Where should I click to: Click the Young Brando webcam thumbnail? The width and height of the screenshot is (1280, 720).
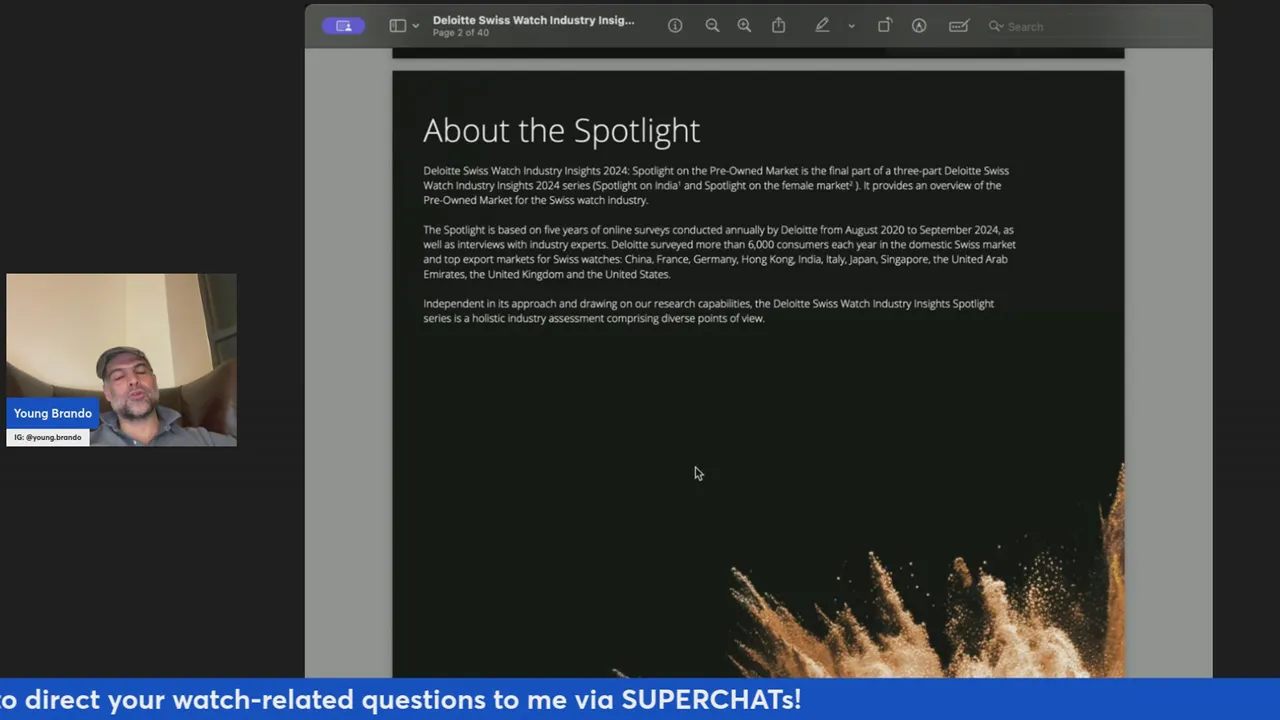(121, 359)
